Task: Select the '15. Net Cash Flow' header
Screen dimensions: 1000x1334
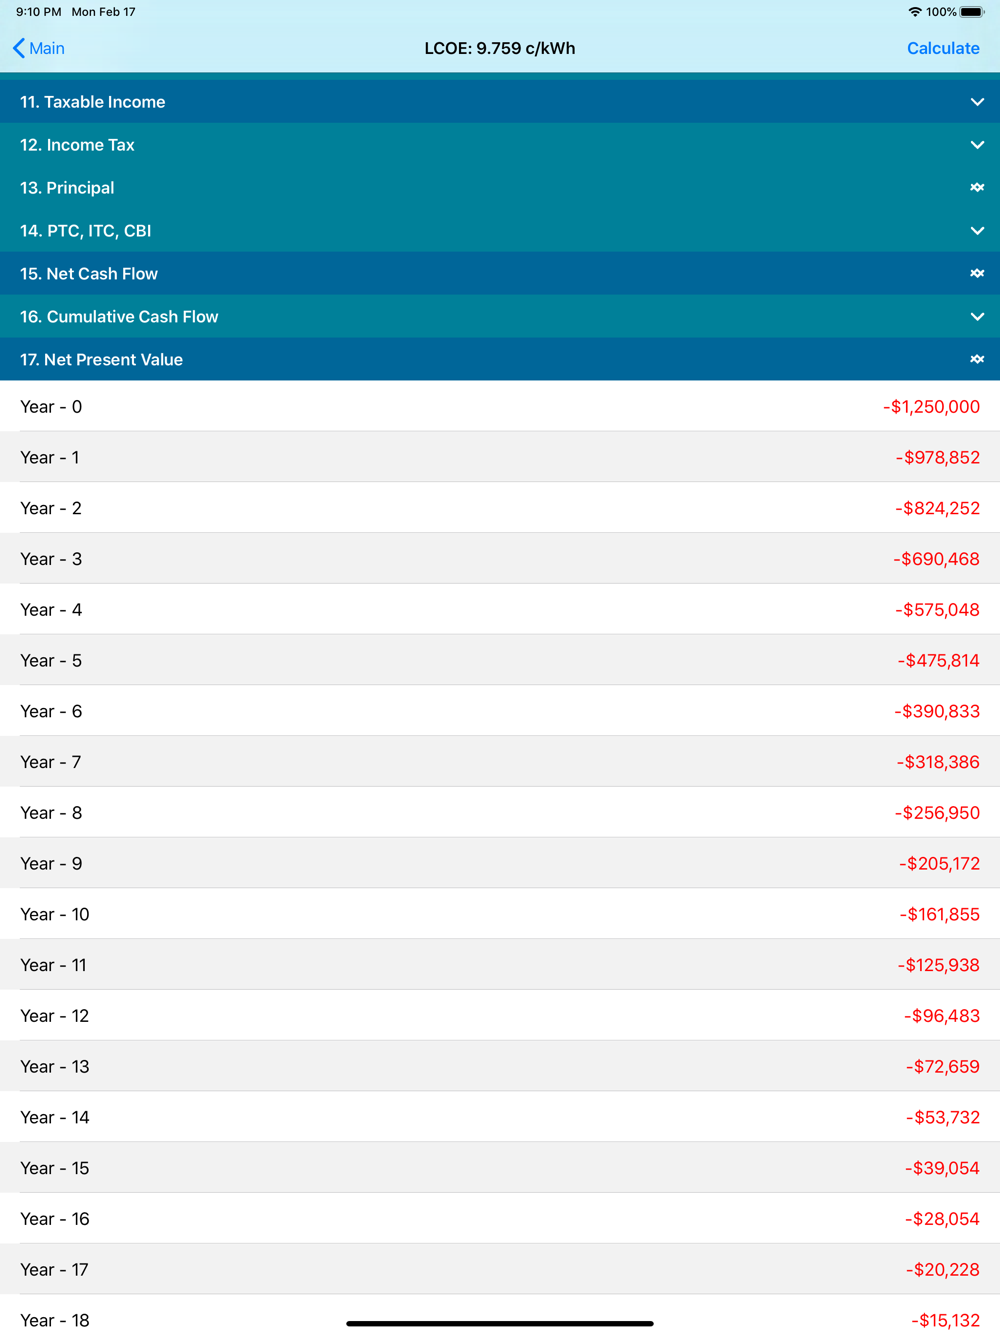Action: (89, 274)
